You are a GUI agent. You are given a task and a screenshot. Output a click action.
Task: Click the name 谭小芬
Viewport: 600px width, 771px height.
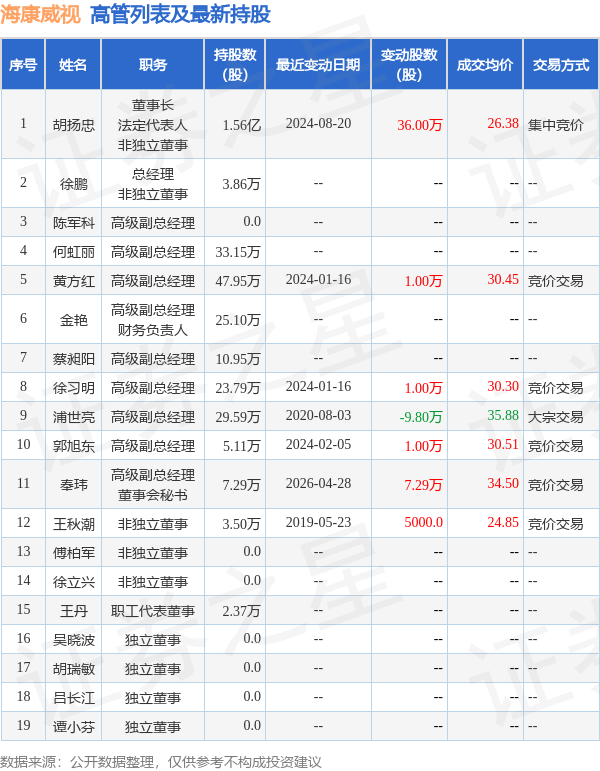click(x=74, y=728)
